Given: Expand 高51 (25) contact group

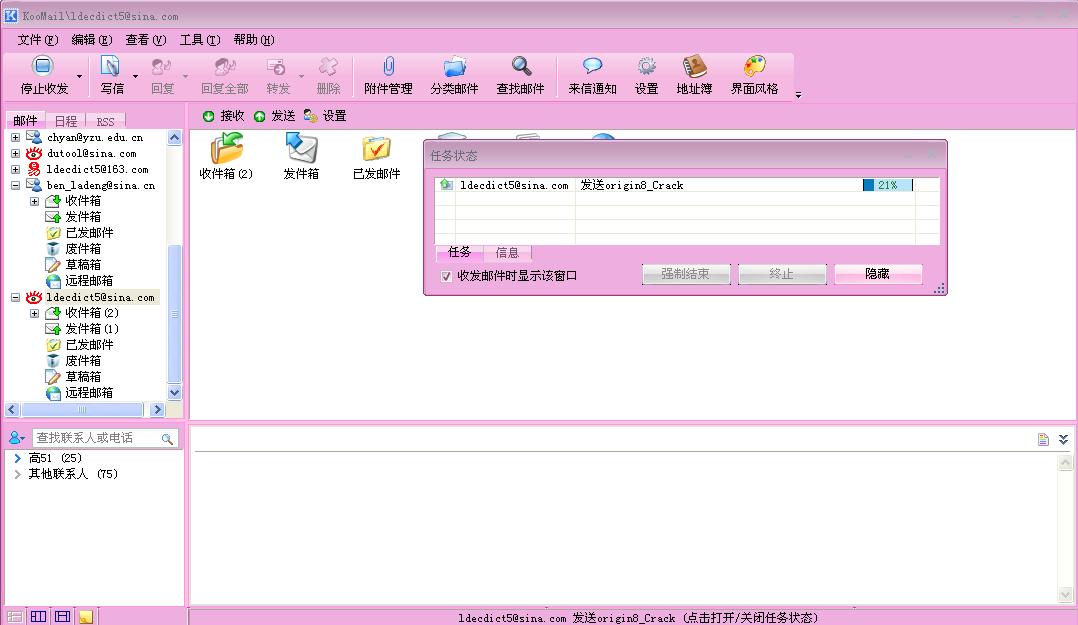Looking at the screenshot, I should 17,458.
